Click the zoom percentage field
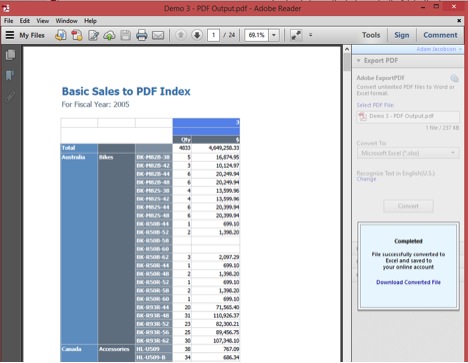Screen dimensions: 468x363 256,35
